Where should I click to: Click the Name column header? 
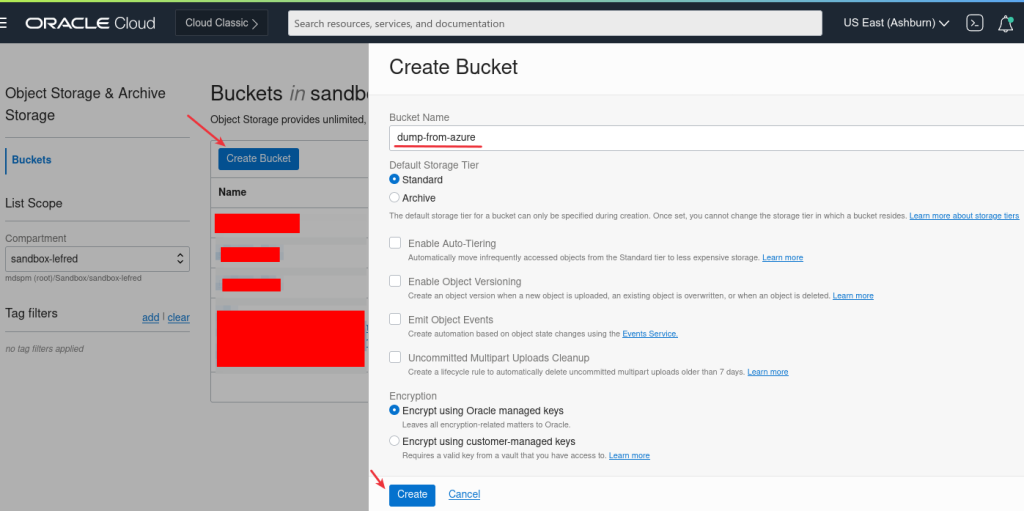point(232,192)
